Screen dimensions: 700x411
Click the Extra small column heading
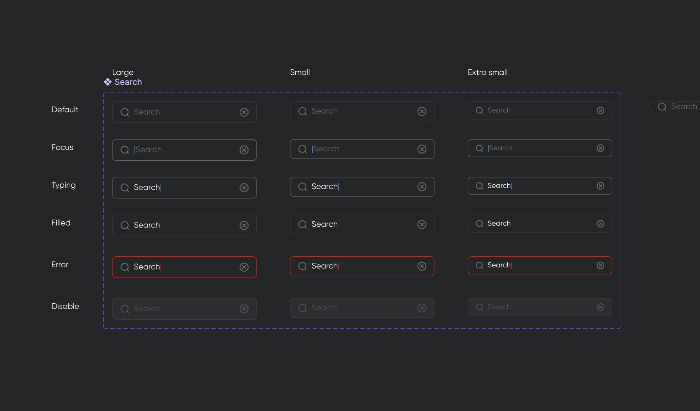(x=487, y=72)
